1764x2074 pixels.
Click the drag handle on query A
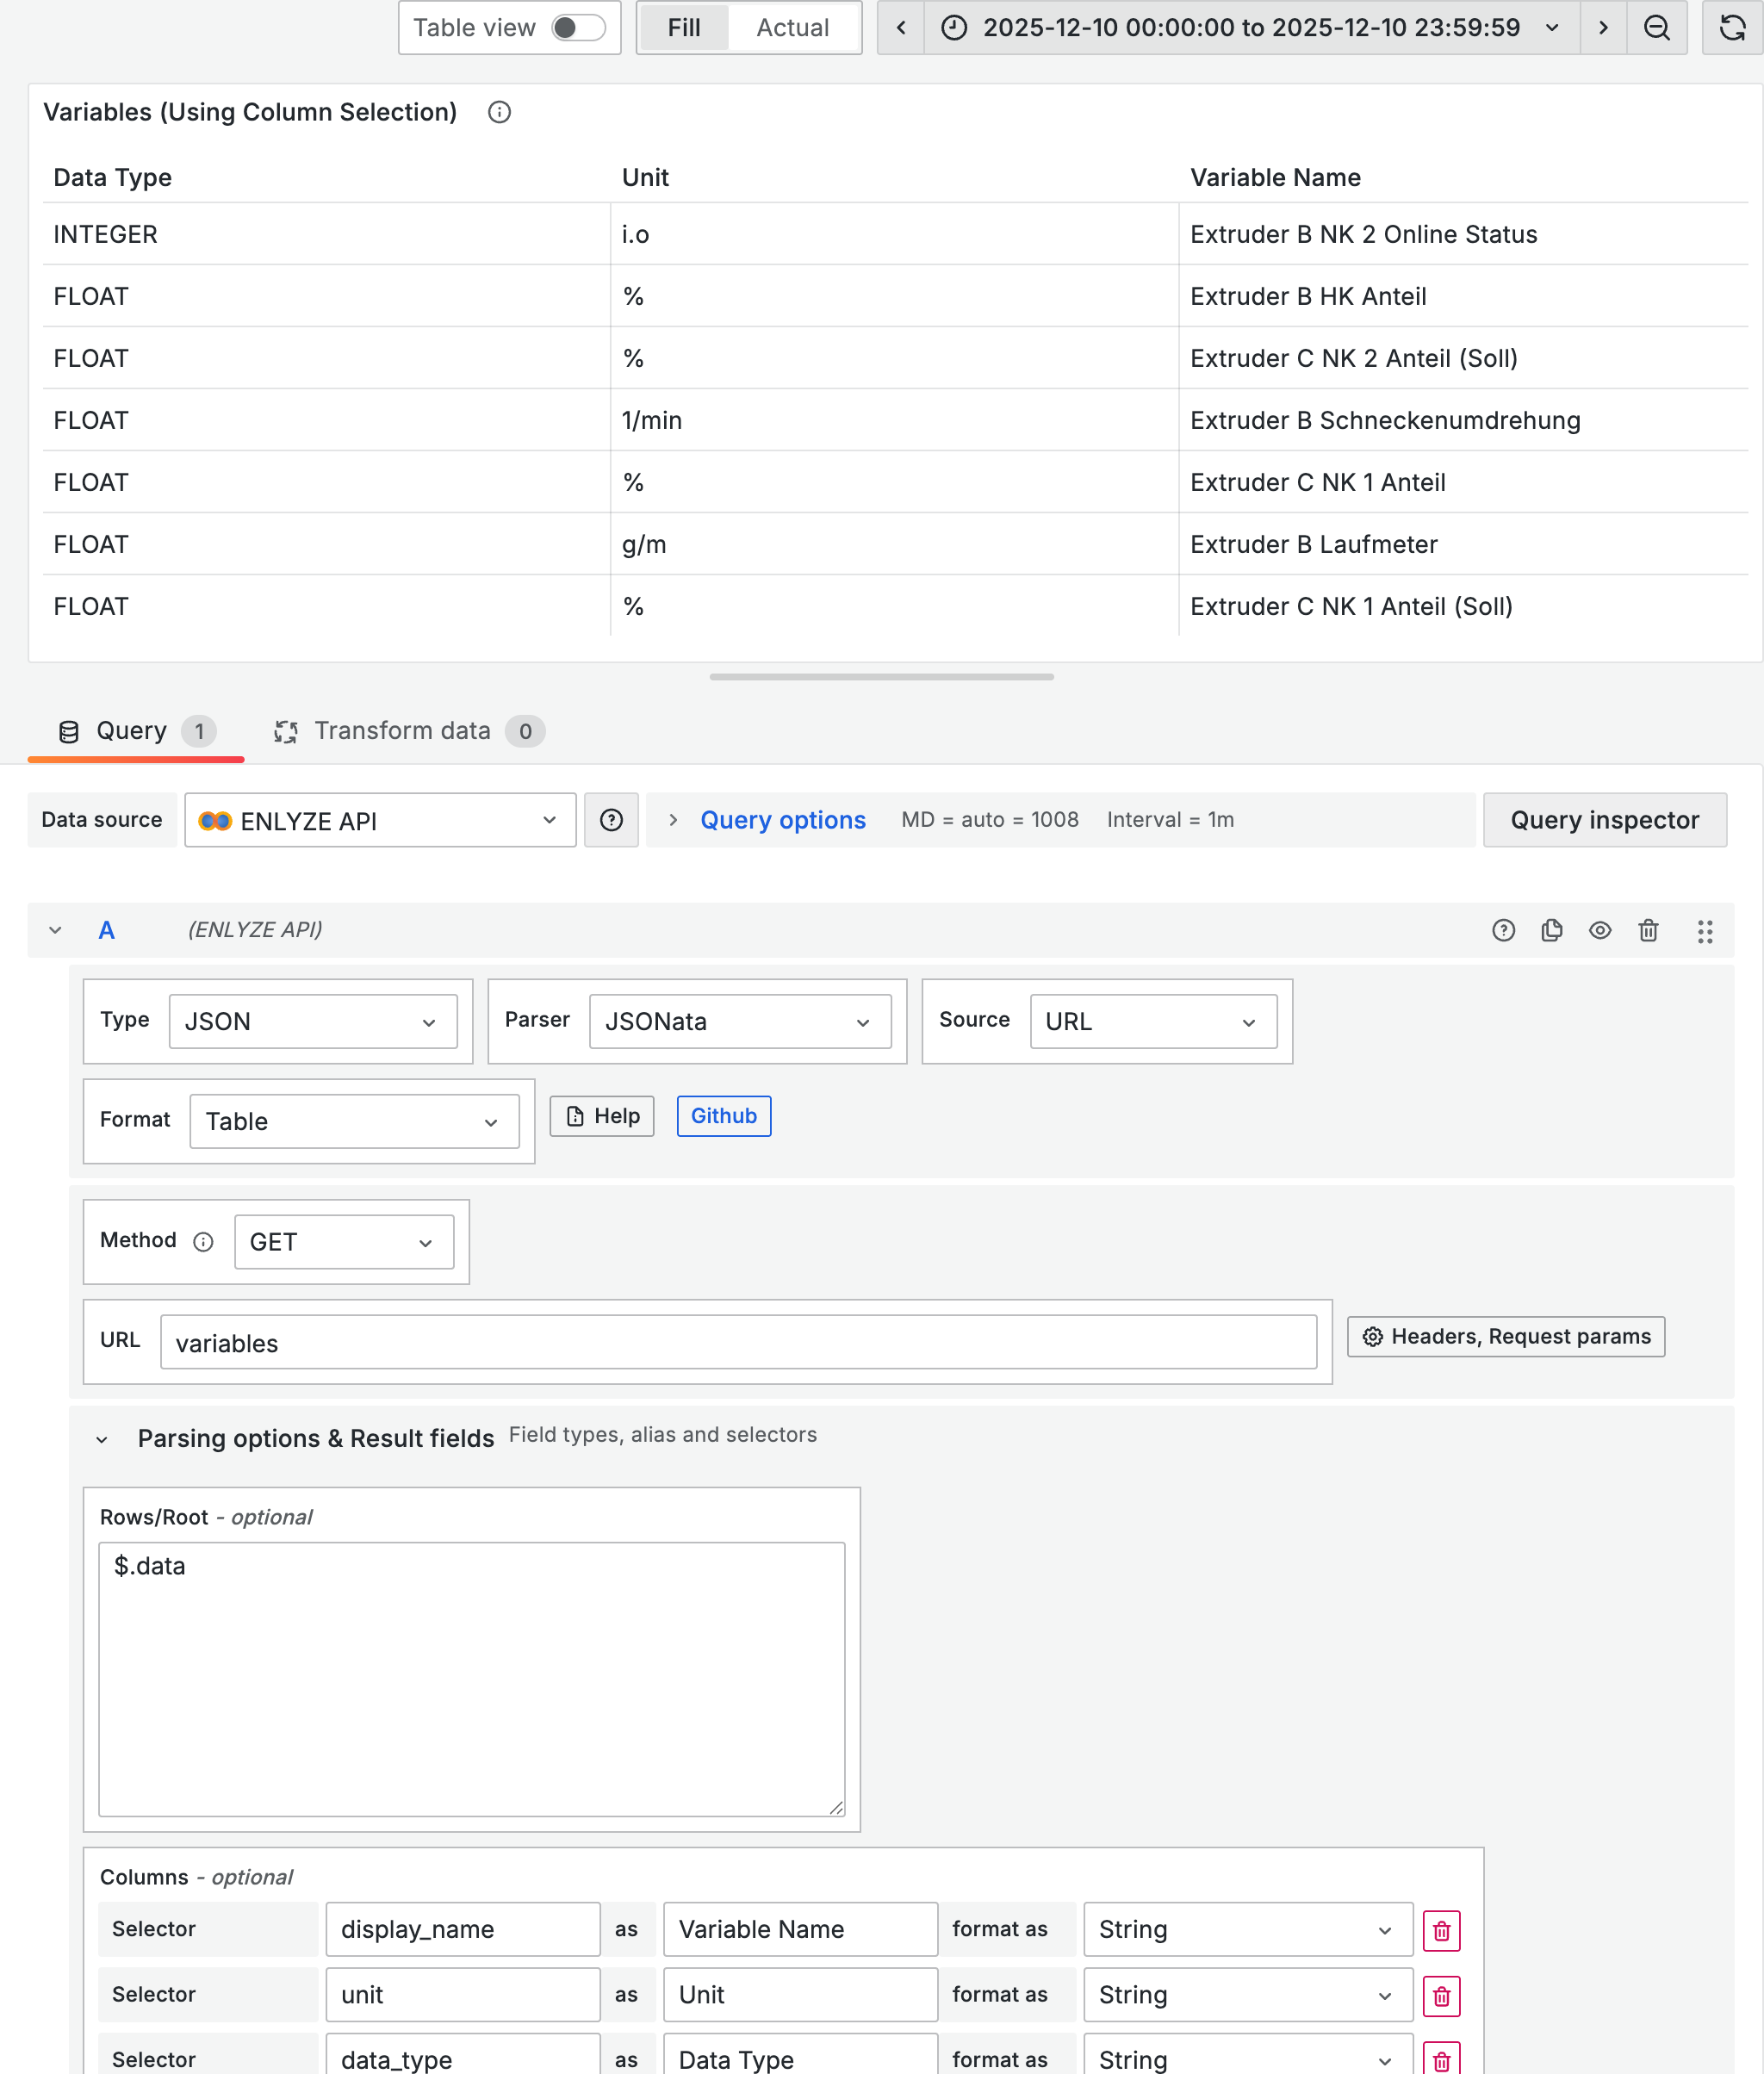click(1704, 931)
